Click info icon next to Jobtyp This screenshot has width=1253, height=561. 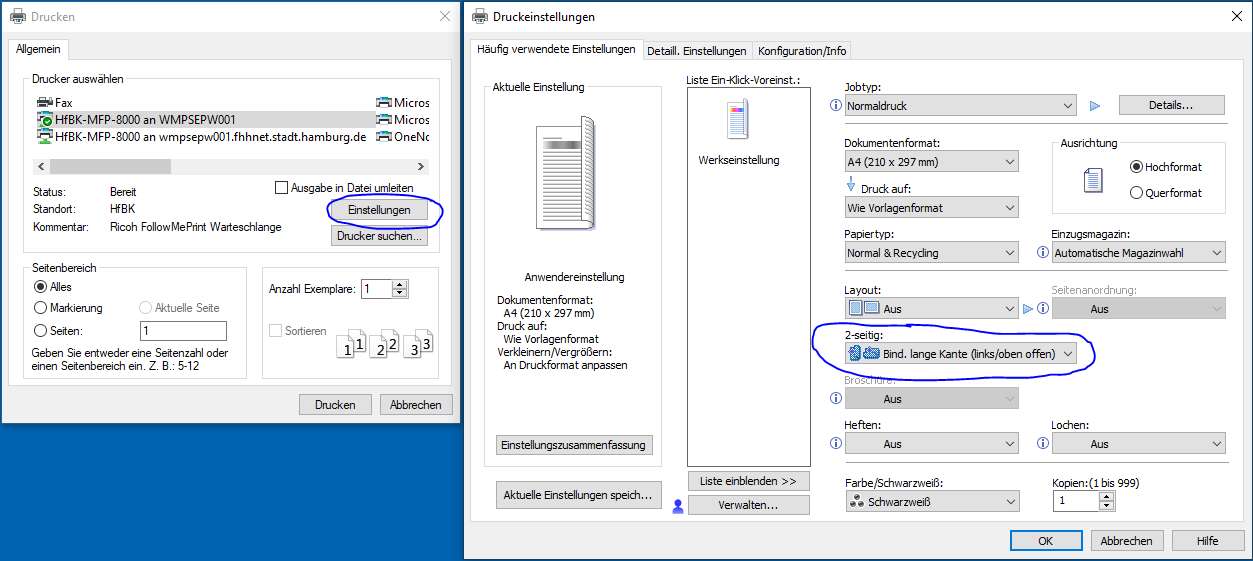pos(836,105)
